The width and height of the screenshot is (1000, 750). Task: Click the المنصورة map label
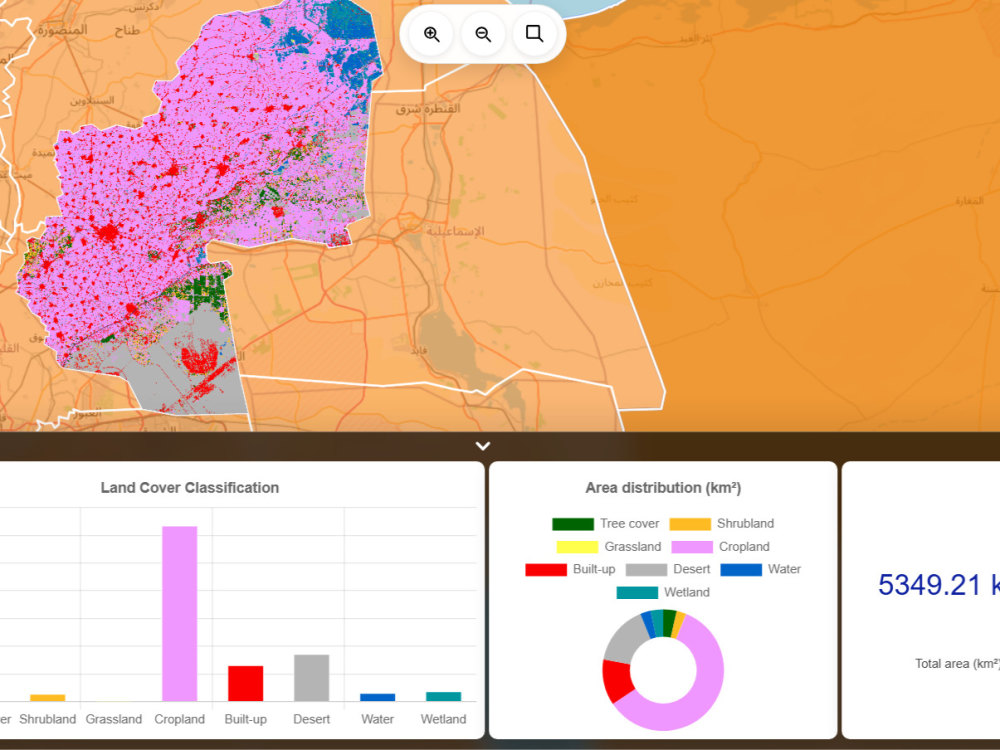pyautogui.click(x=62, y=30)
